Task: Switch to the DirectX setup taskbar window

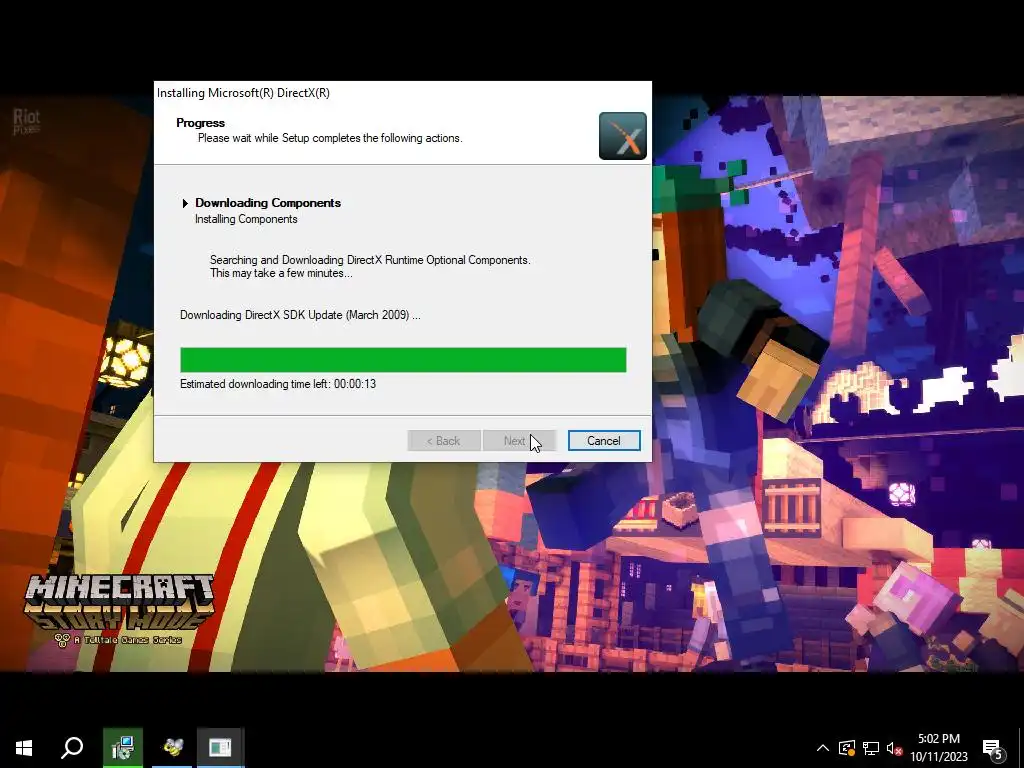Action: 220,748
